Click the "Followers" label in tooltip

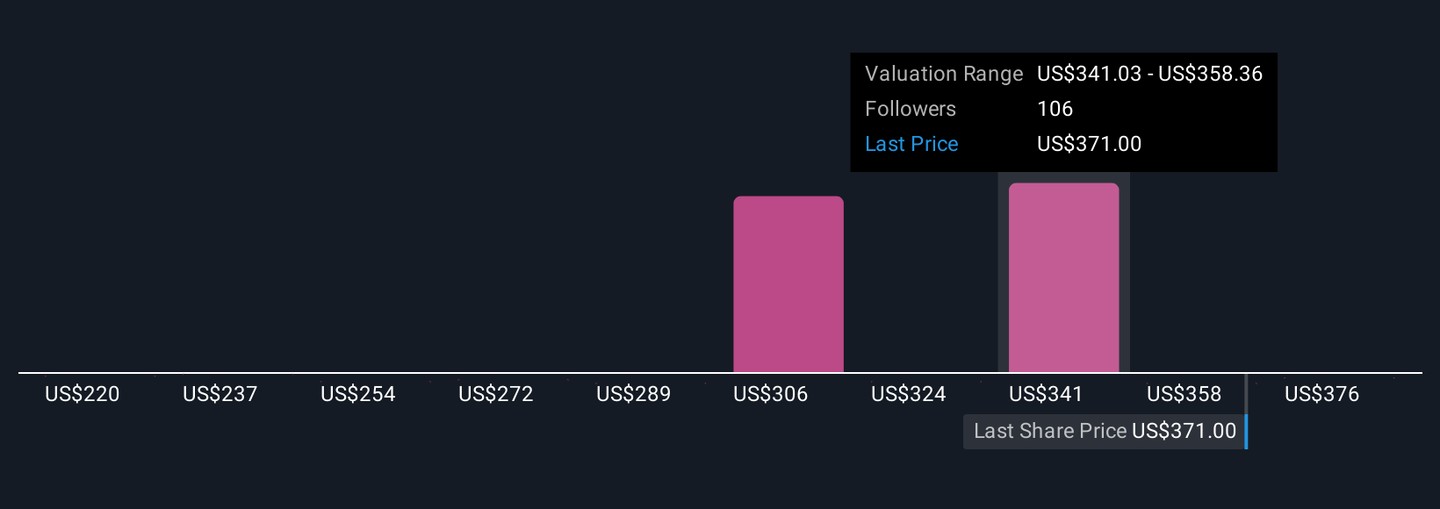pyautogui.click(x=910, y=109)
